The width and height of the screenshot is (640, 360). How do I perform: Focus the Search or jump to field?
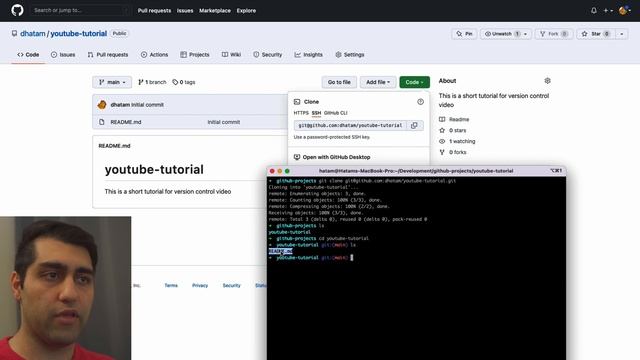[80, 10]
